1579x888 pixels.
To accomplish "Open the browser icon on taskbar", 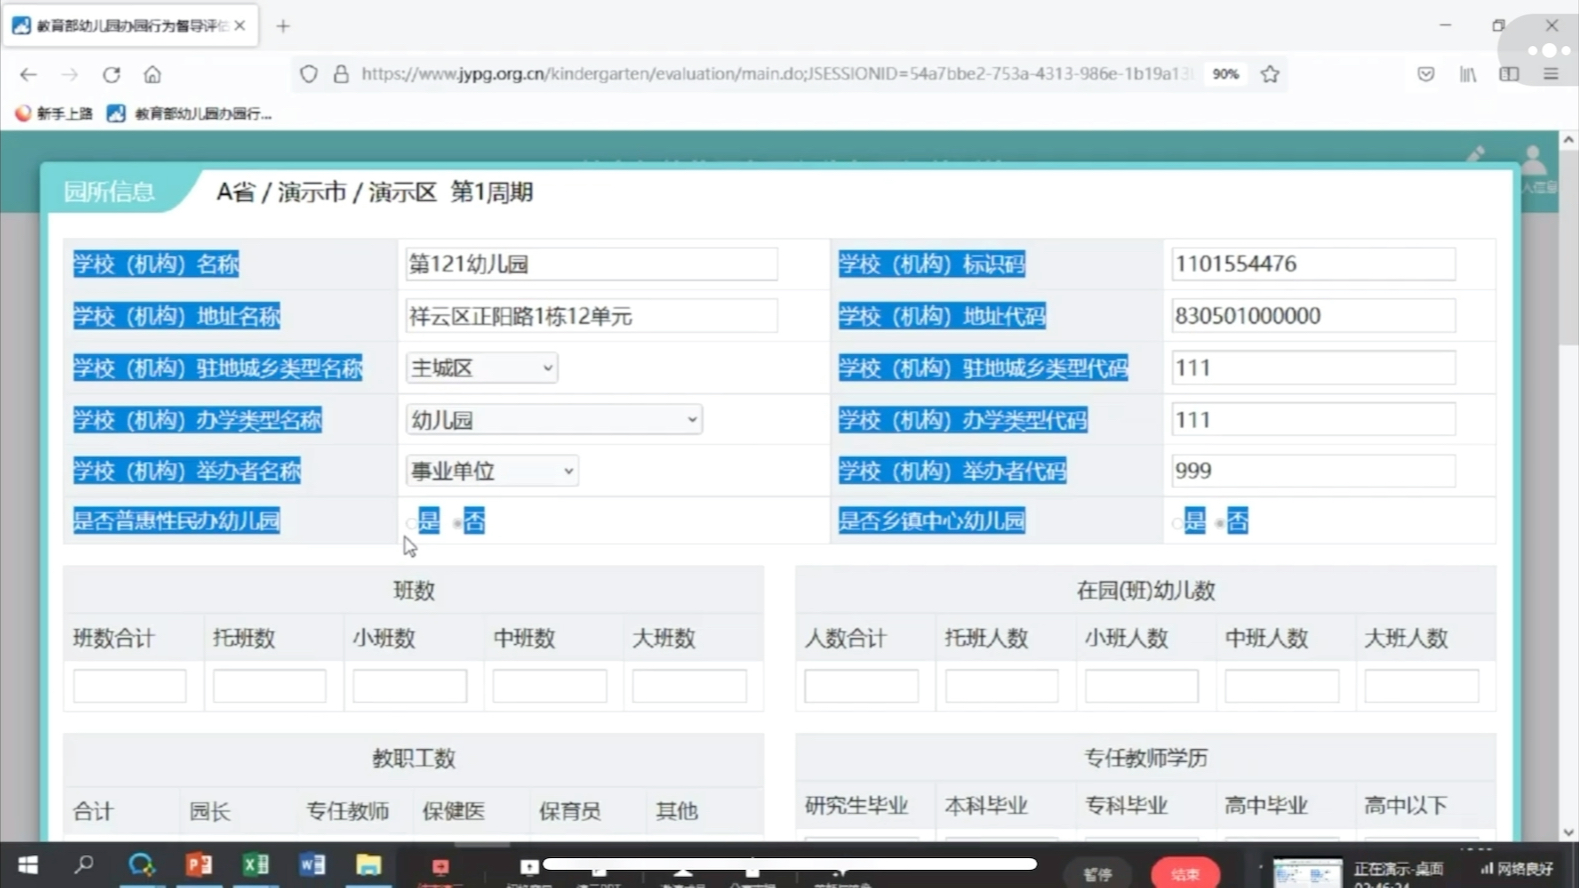I will [x=141, y=865].
